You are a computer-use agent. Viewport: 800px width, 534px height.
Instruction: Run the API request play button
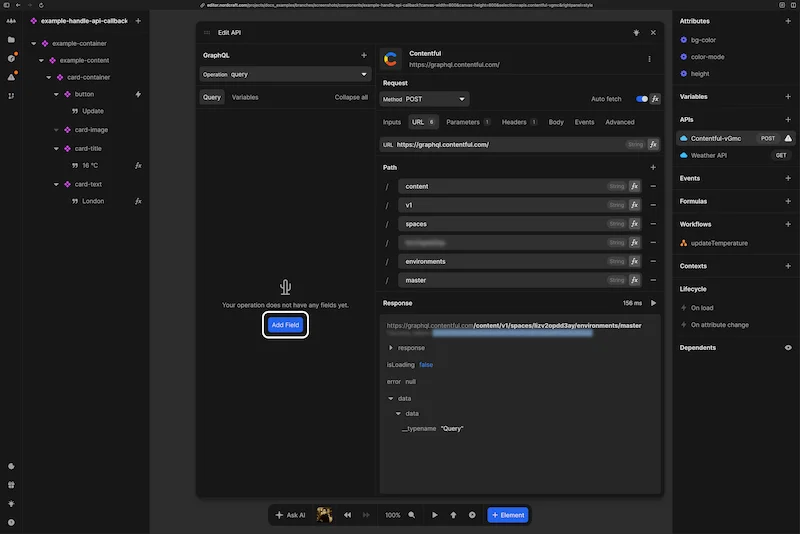[x=654, y=303]
